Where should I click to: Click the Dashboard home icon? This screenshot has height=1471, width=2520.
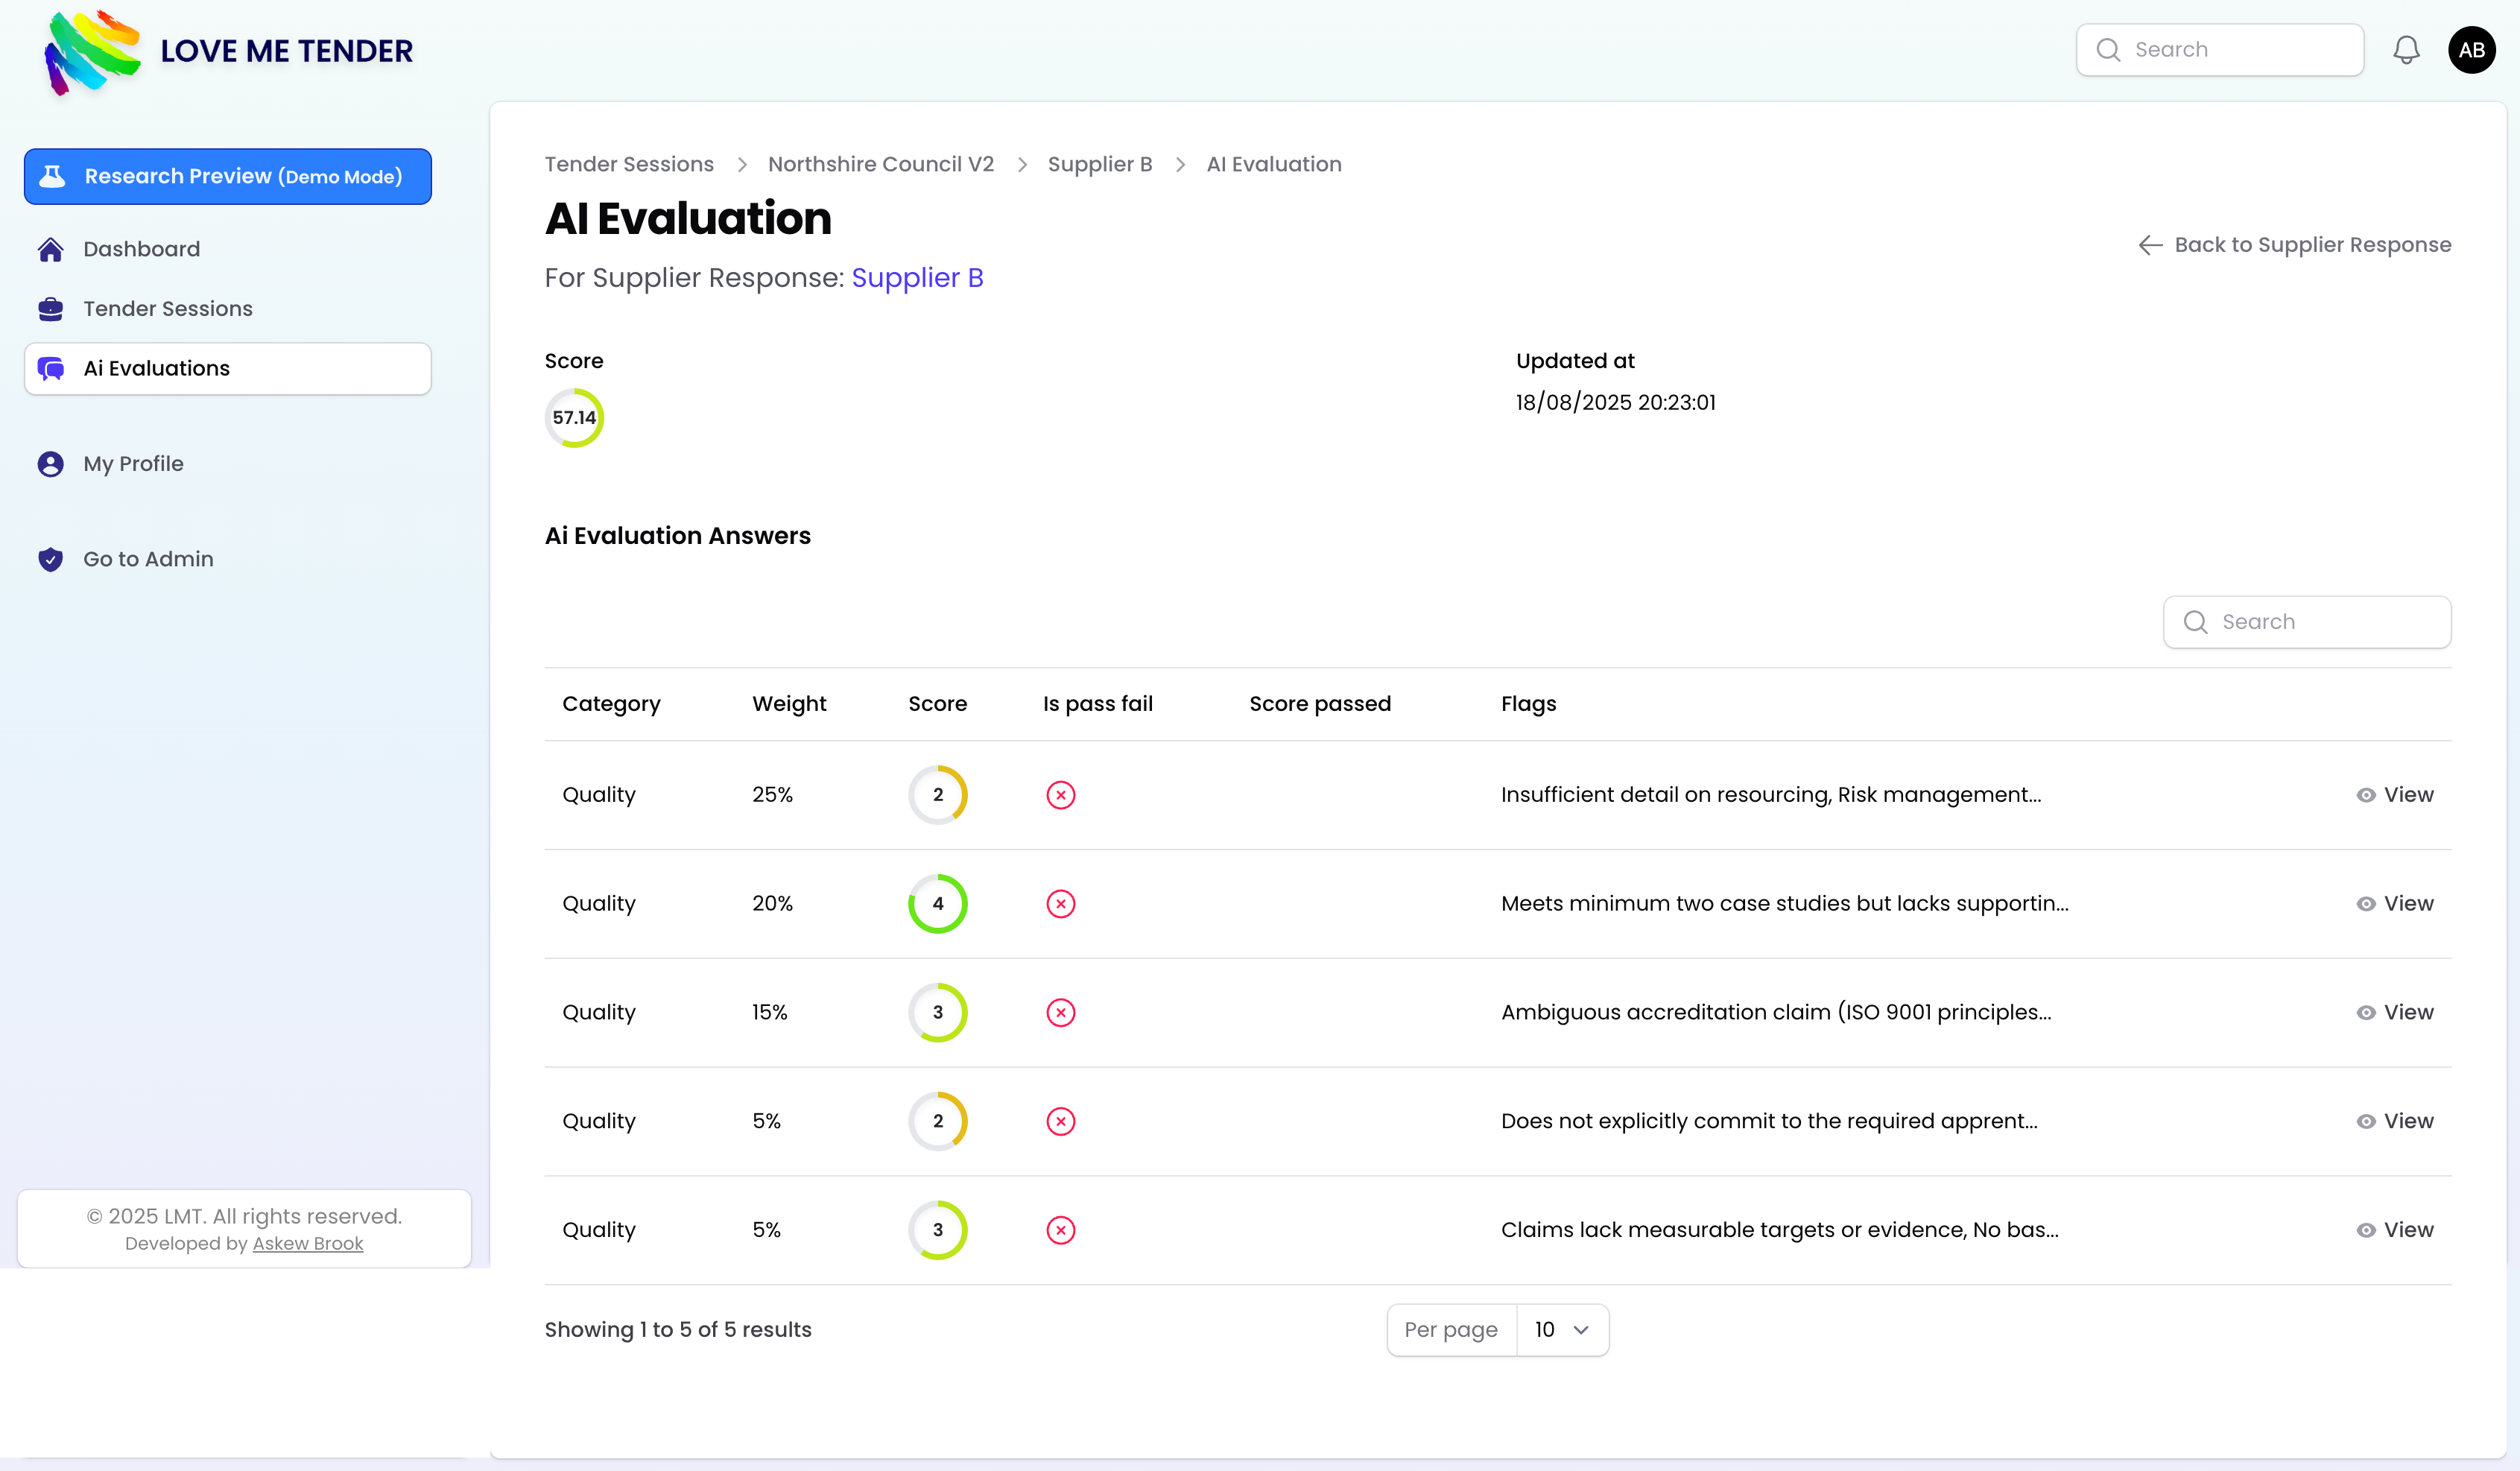tap(50, 249)
